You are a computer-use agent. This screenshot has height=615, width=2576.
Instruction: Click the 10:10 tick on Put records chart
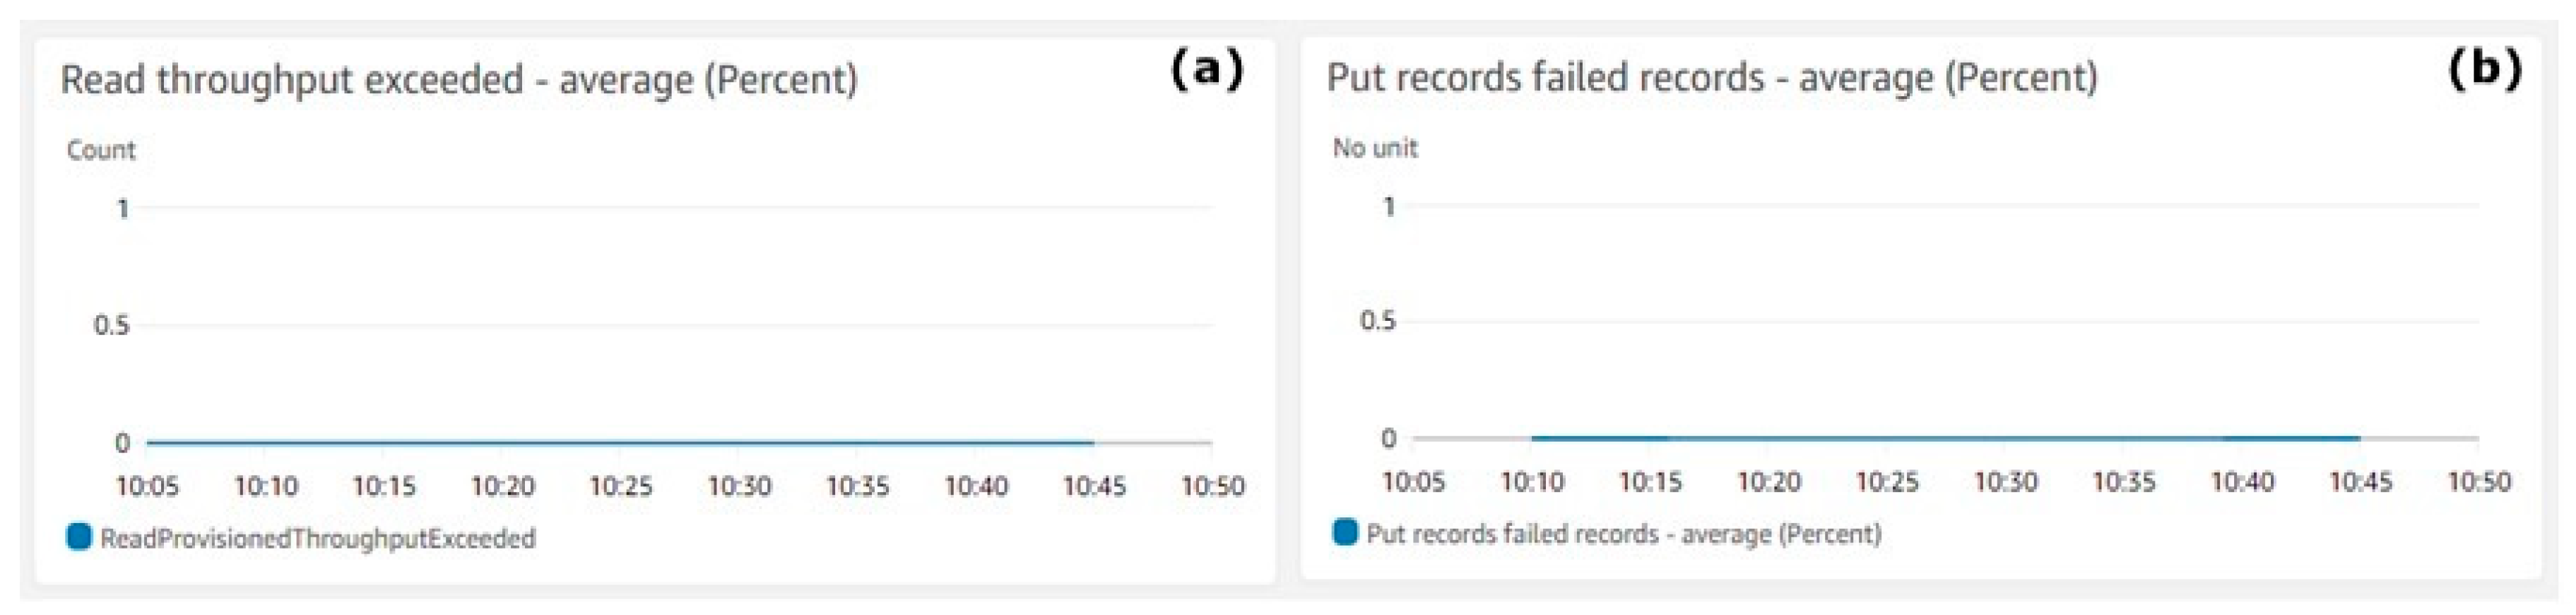1531,482
